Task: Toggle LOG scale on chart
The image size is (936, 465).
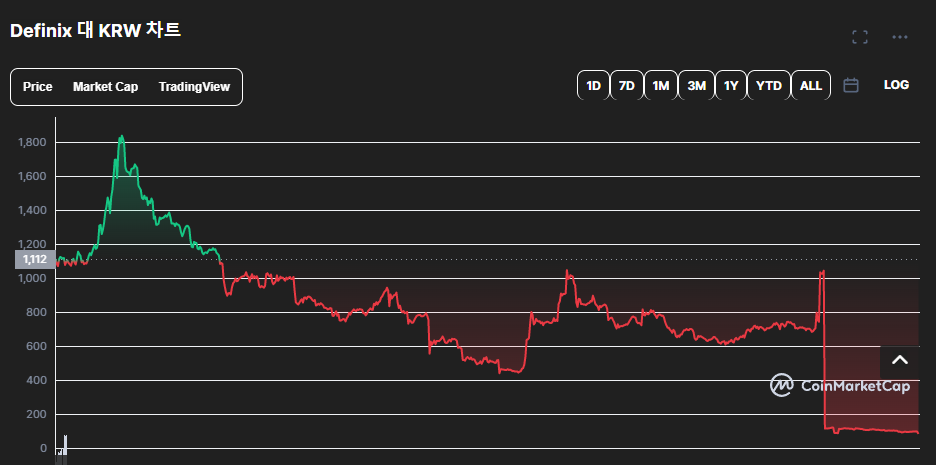Action: [896, 85]
